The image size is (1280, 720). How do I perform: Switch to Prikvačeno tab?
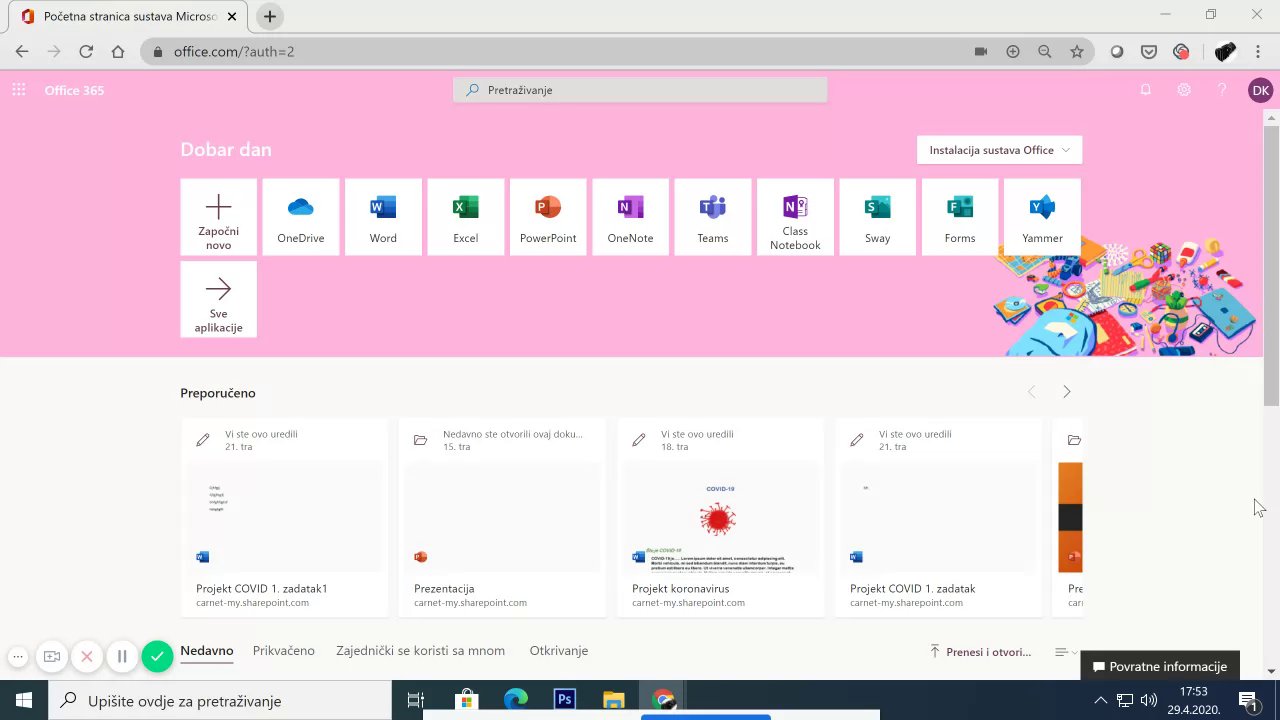[x=284, y=651]
